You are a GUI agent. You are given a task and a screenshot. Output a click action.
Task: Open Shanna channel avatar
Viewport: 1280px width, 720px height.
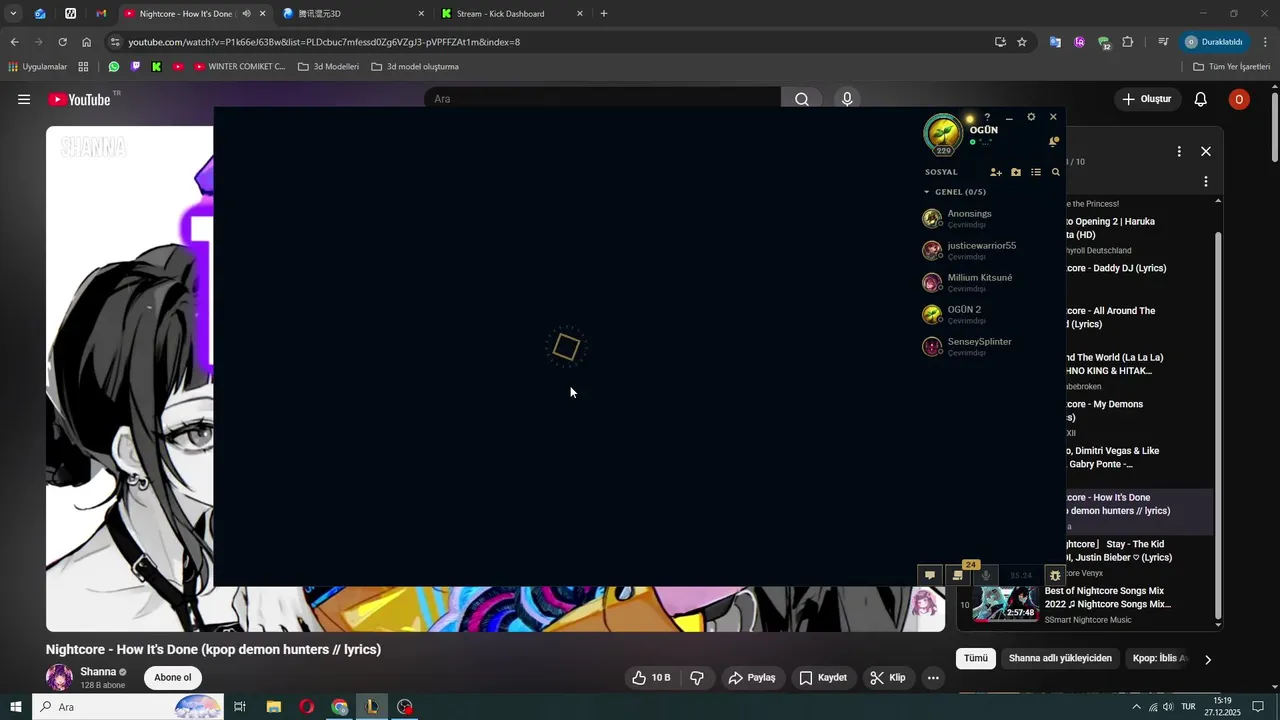[60, 678]
